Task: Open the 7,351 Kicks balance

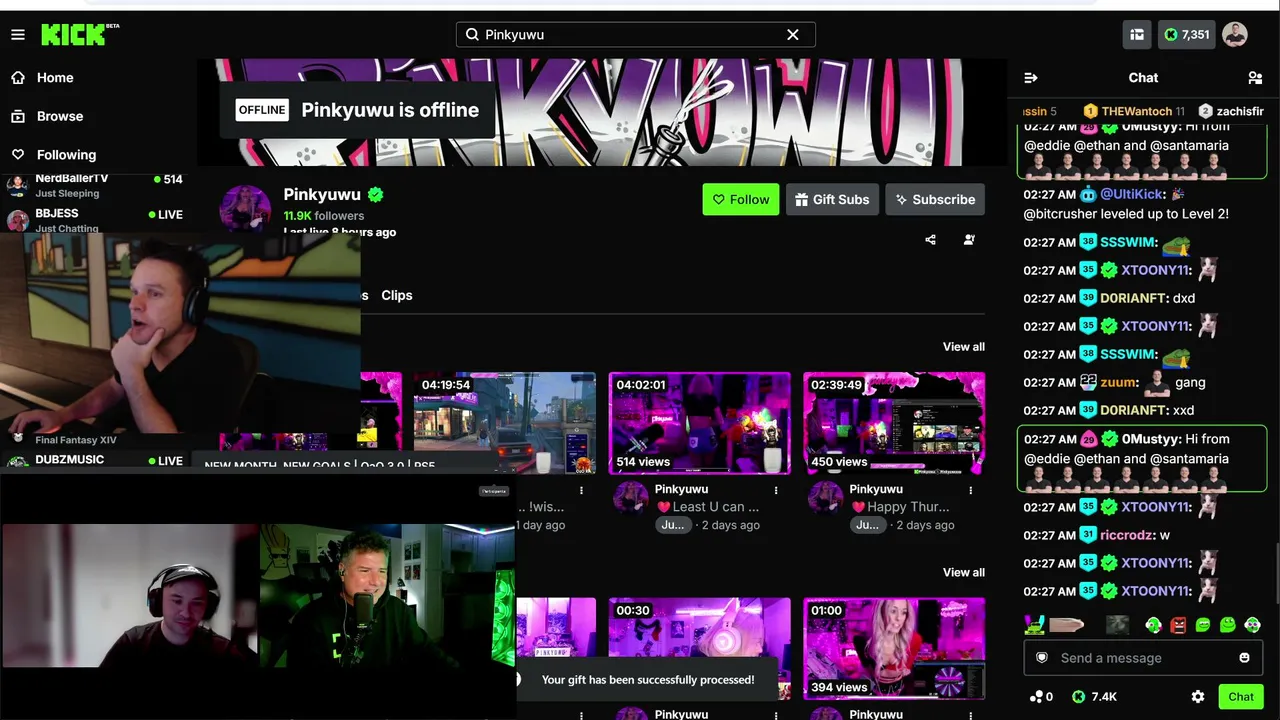Action: tap(1187, 35)
